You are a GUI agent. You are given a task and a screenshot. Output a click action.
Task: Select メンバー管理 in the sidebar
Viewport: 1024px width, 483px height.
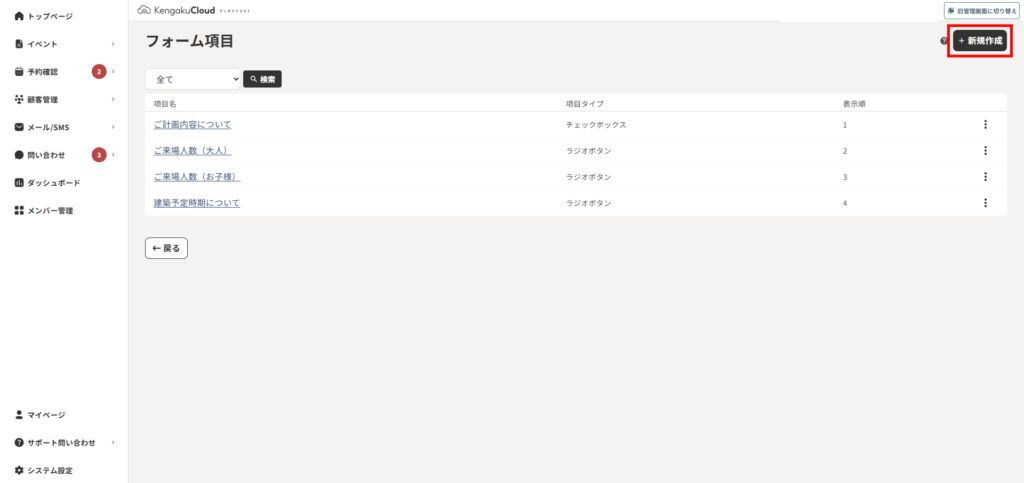[44, 211]
